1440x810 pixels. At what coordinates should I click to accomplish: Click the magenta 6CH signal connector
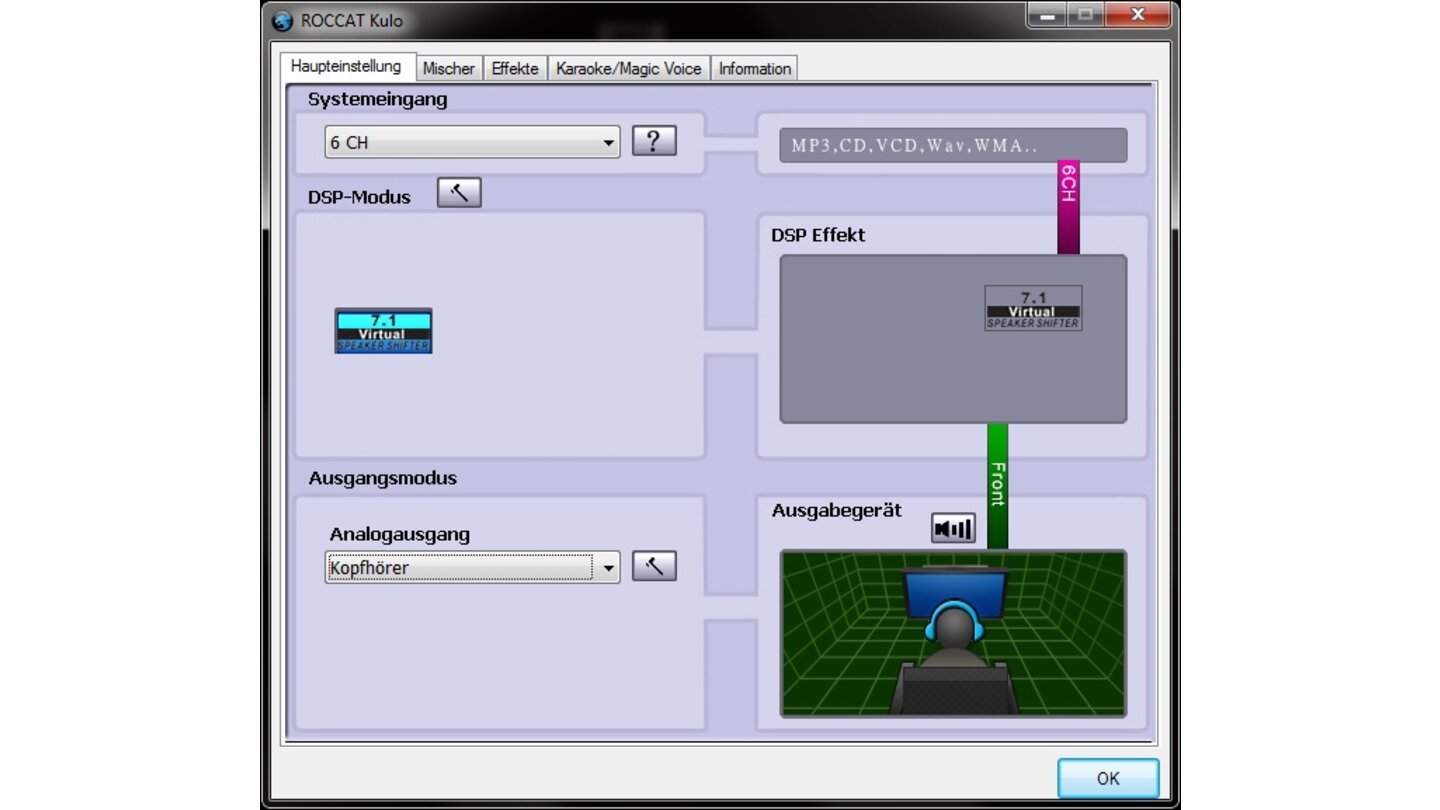pos(1068,208)
